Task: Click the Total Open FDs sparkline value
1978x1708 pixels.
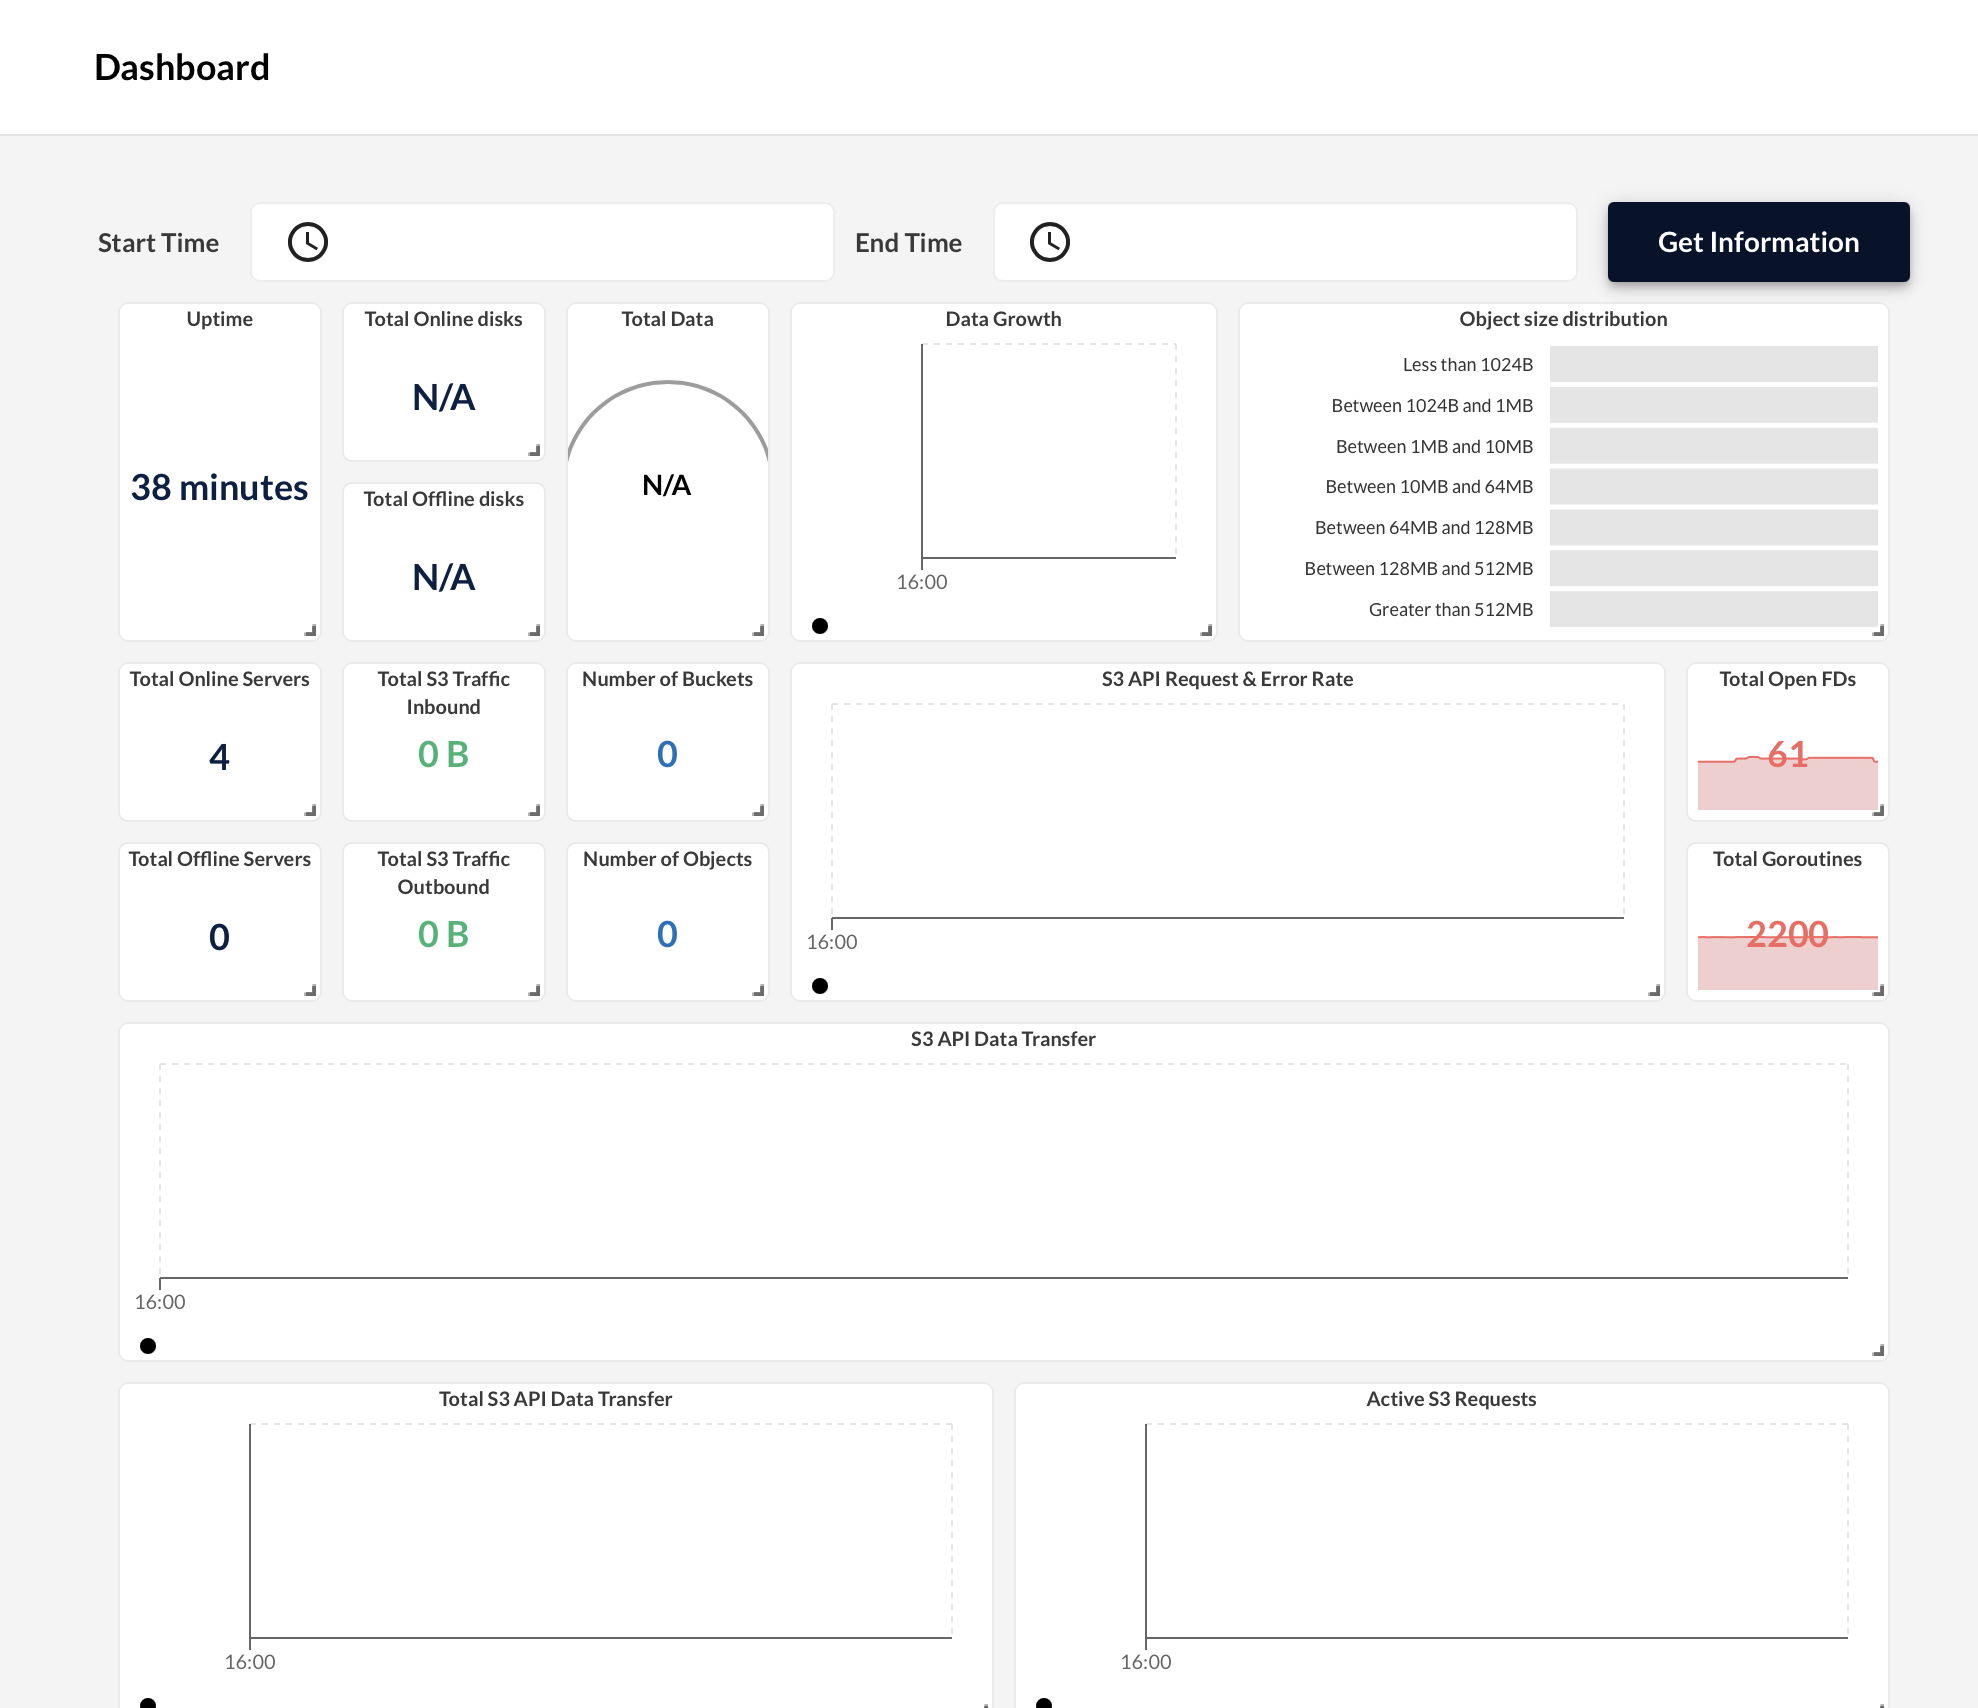Action: [x=1787, y=756]
